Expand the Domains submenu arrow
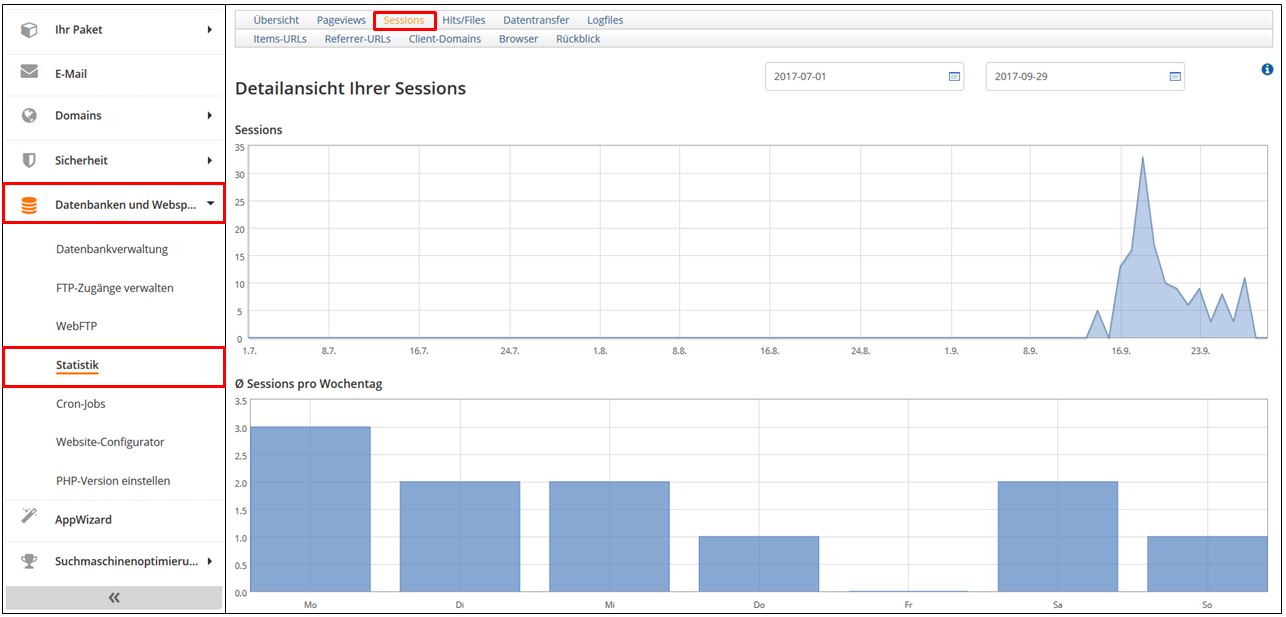The height and width of the screenshot is (617, 1286). (210, 115)
